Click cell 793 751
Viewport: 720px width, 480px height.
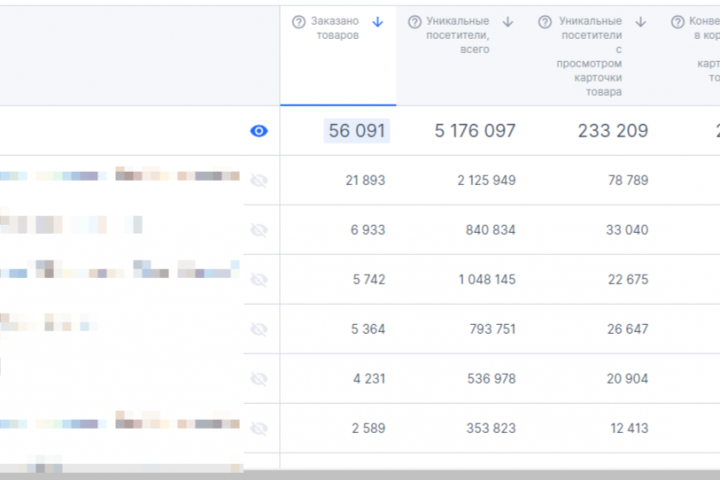(x=492, y=329)
